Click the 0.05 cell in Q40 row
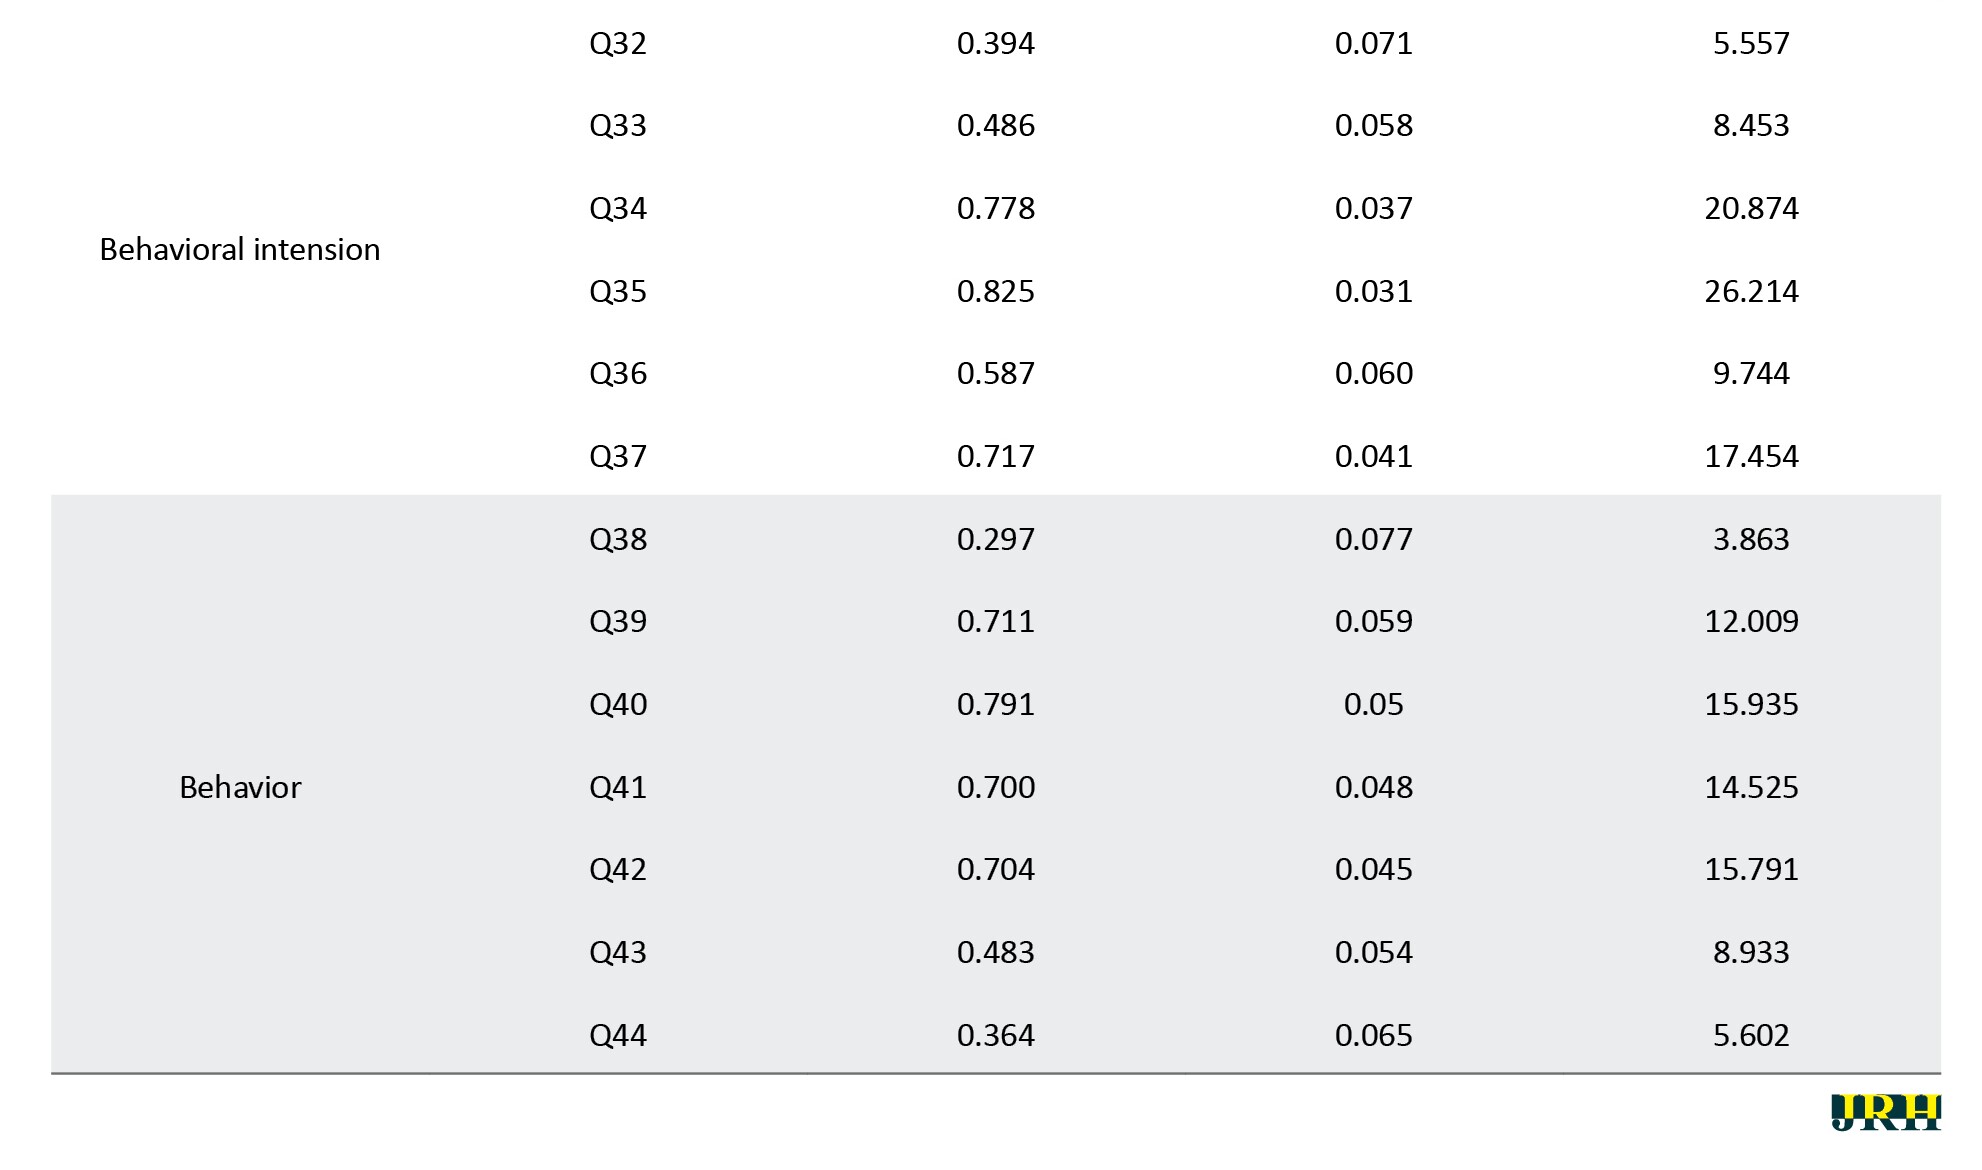The width and height of the screenshot is (1982, 1170). [1374, 704]
